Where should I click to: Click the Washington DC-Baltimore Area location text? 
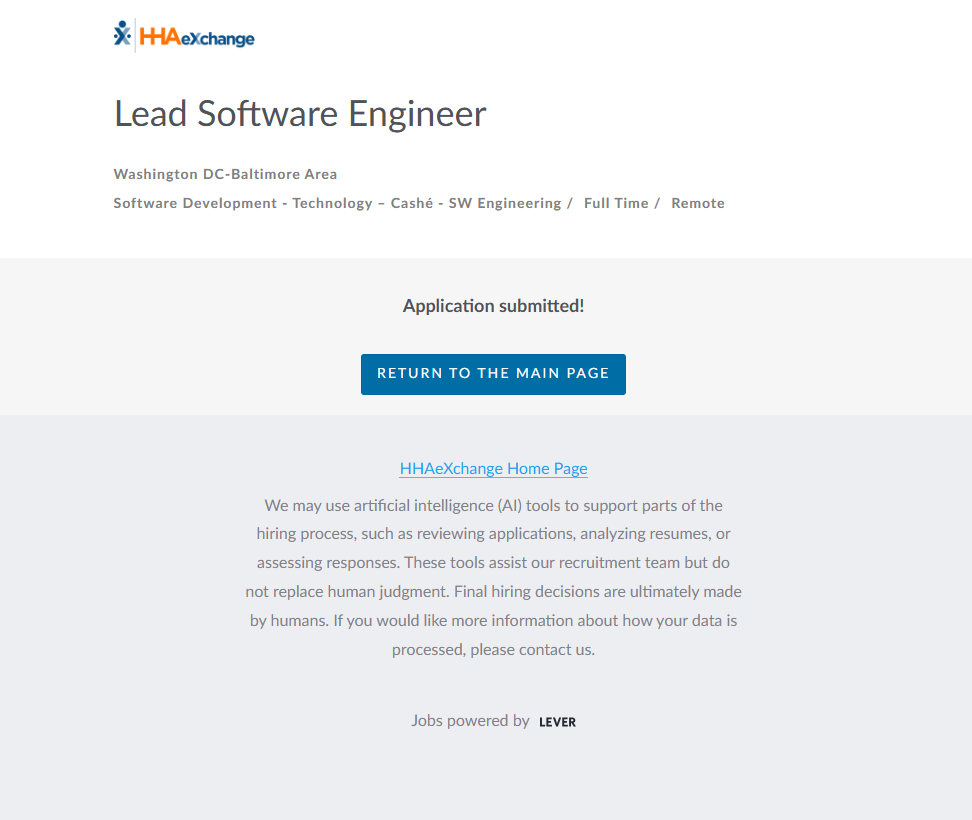[225, 174]
